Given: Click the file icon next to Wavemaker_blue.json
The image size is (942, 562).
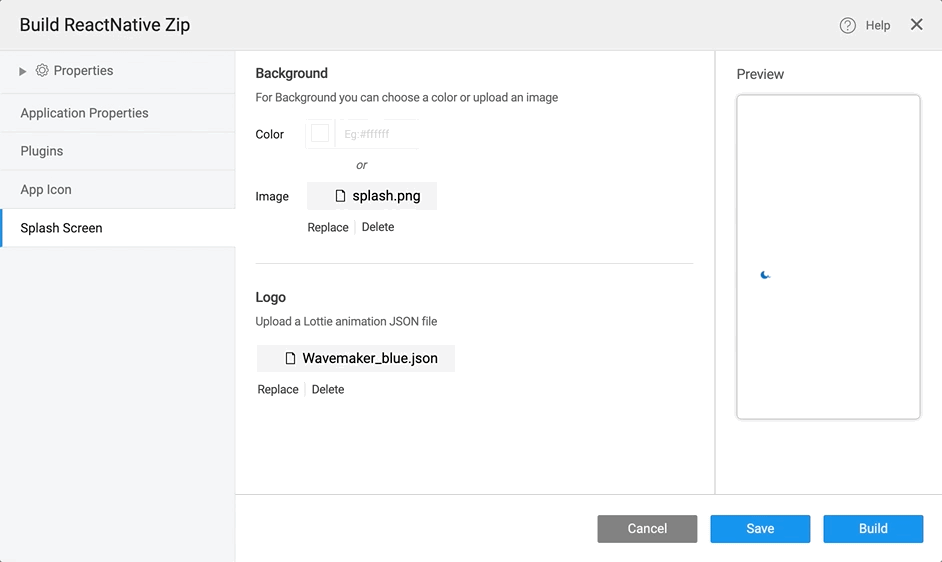Looking at the screenshot, I should coord(290,358).
